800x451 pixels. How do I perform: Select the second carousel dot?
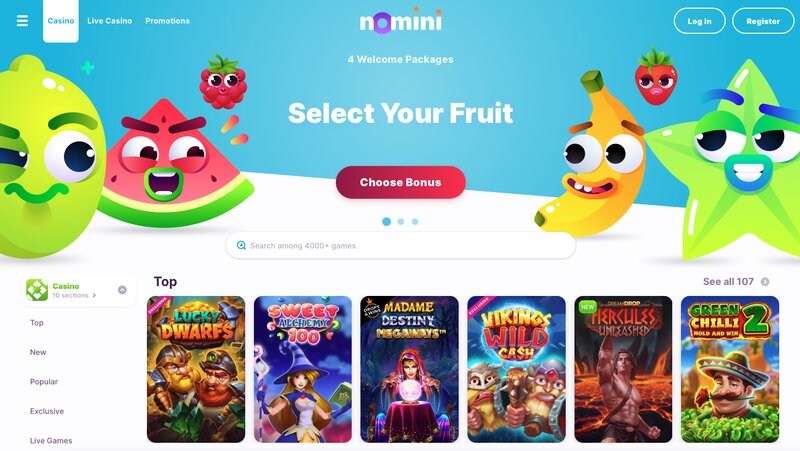pyautogui.click(x=401, y=221)
